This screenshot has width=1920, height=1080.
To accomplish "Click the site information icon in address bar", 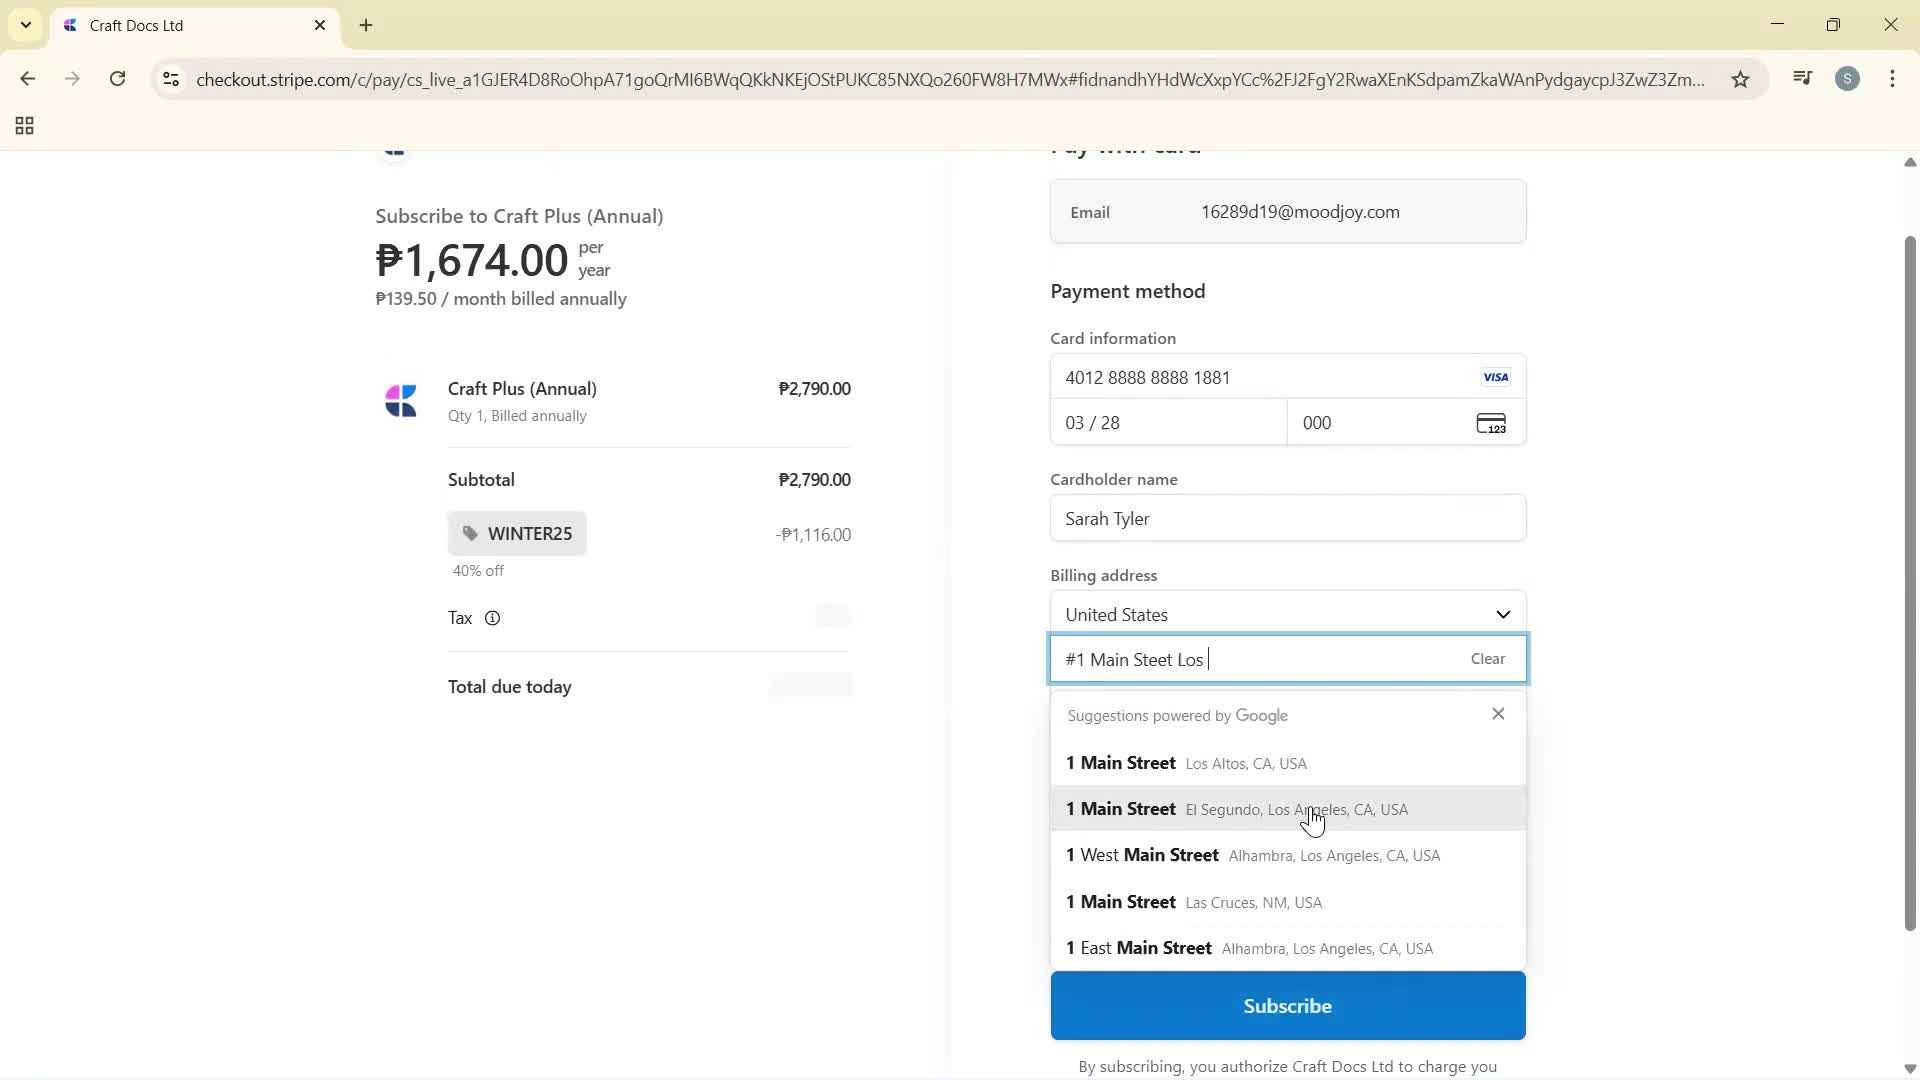I will [x=171, y=80].
